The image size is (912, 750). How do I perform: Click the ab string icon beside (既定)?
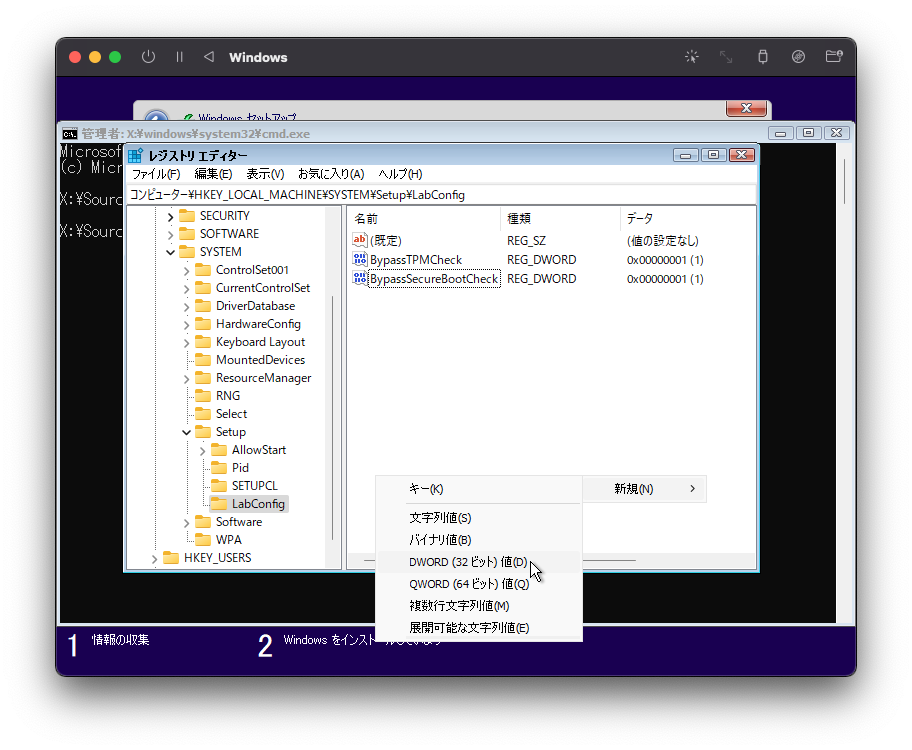click(359, 240)
